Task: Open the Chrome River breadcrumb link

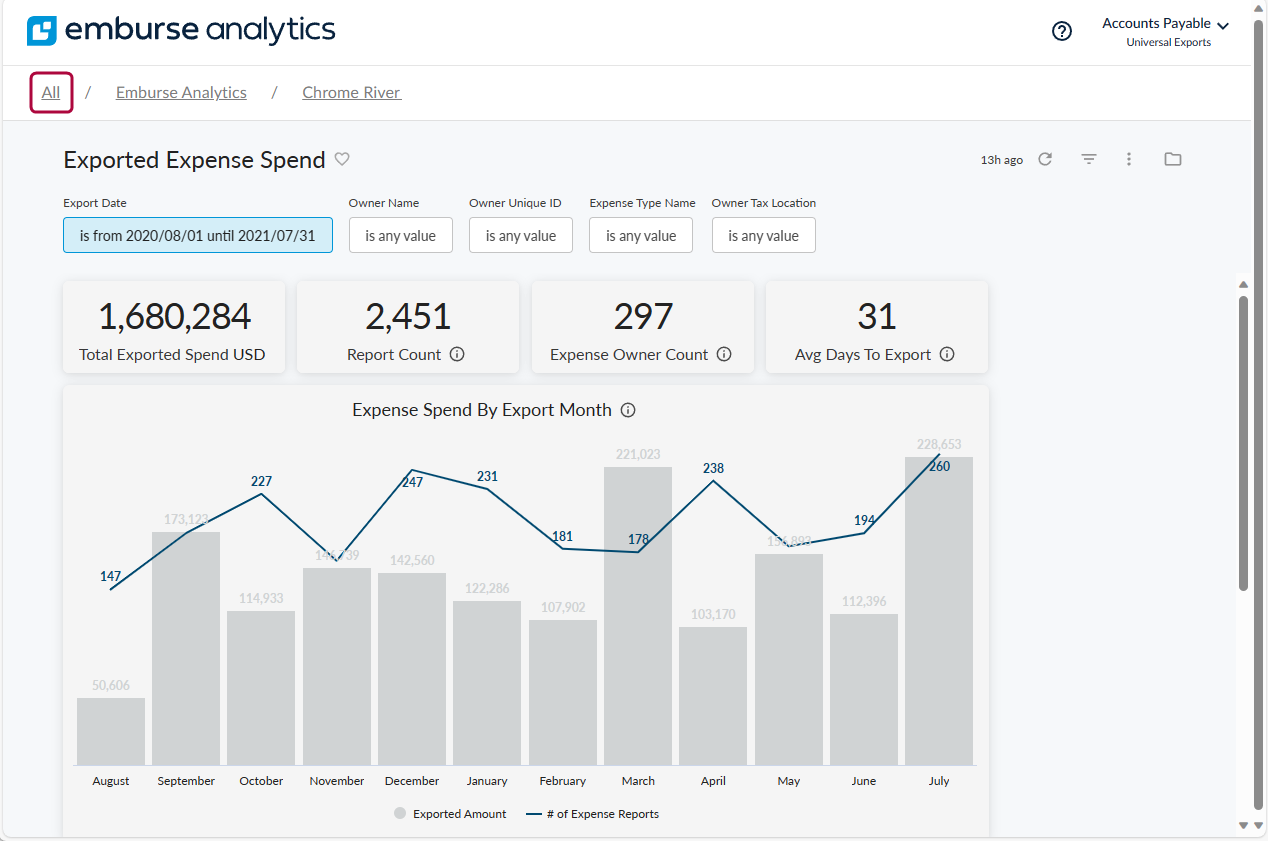Action: click(351, 93)
